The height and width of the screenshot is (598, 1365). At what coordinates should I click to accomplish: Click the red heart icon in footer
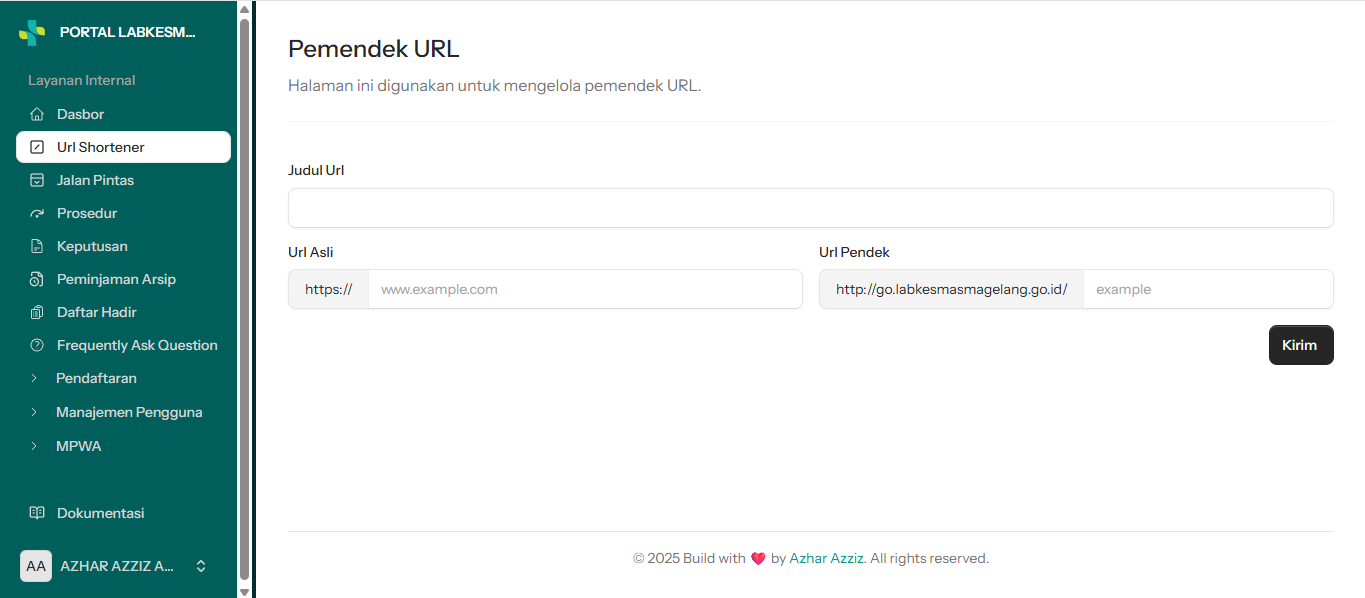[758, 559]
